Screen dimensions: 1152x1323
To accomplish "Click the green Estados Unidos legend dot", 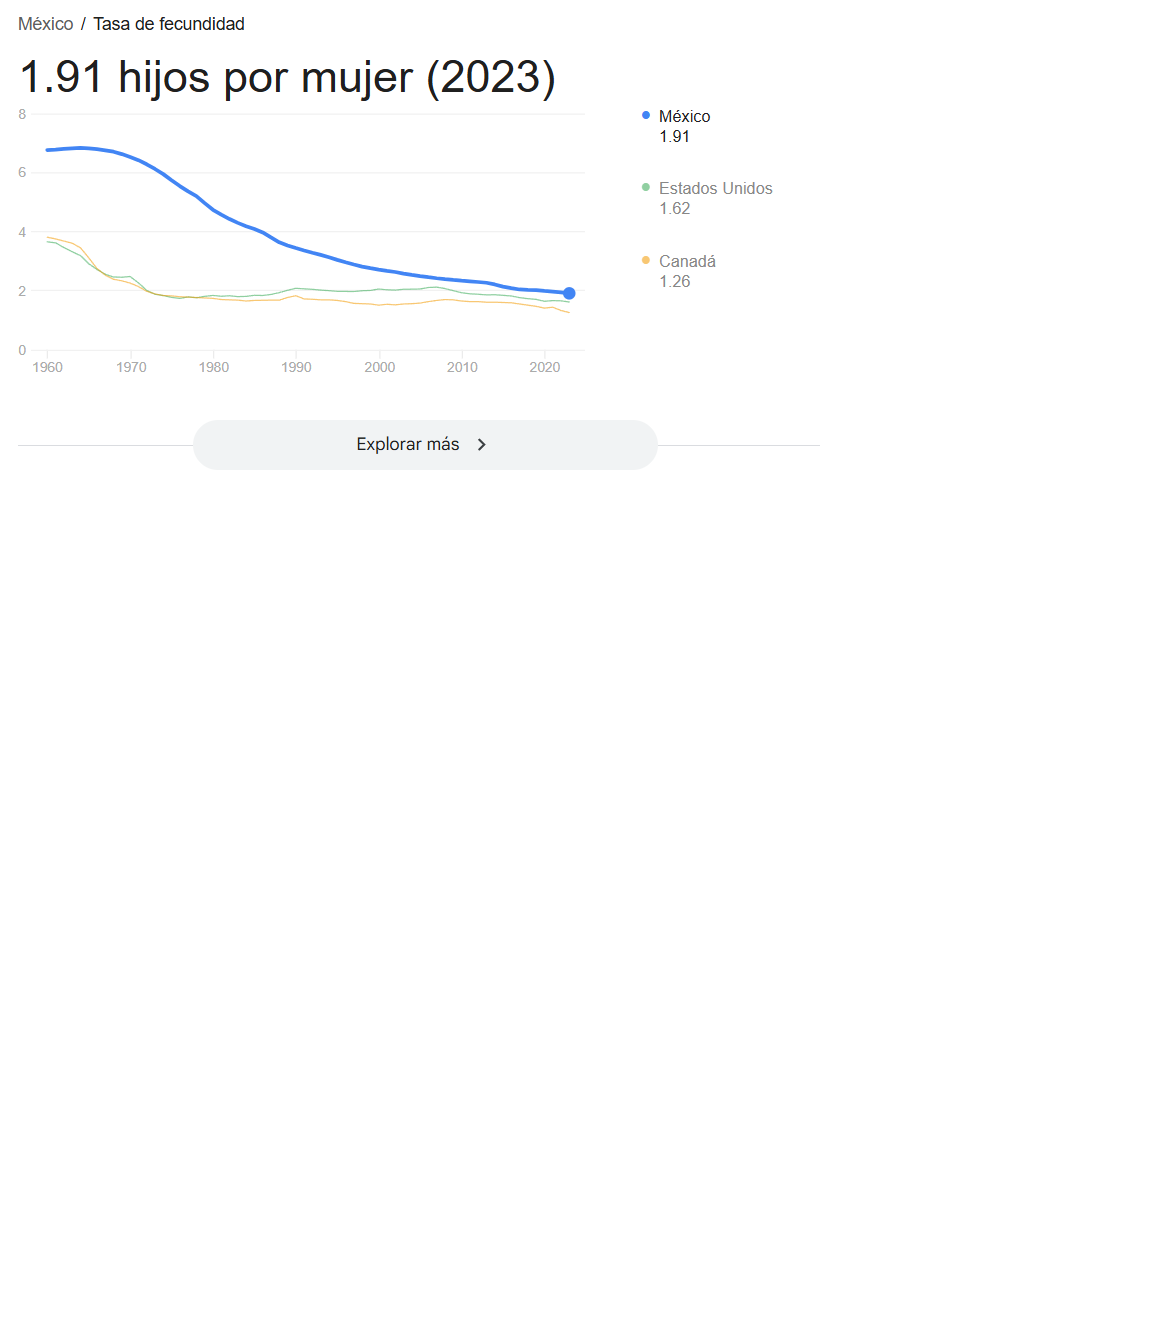I will [x=646, y=187].
